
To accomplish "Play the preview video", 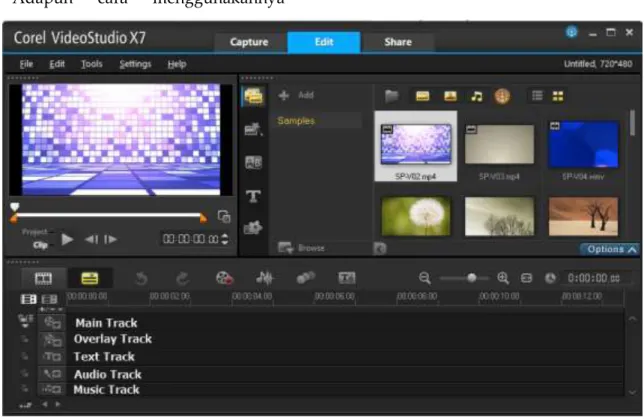I will pos(67,239).
